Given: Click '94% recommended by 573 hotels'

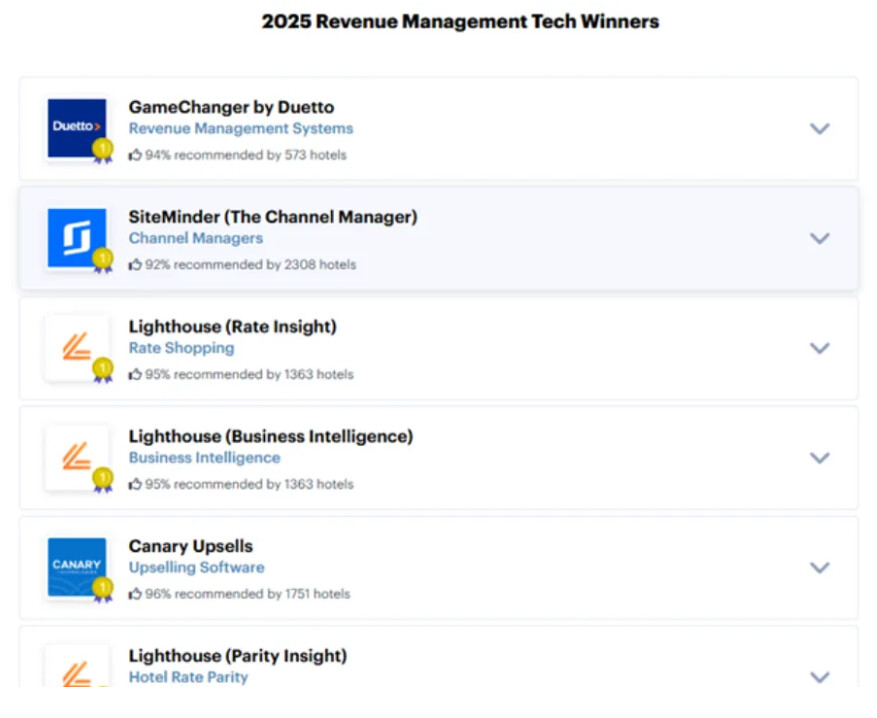Looking at the screenshot, I should click(246, 155).
